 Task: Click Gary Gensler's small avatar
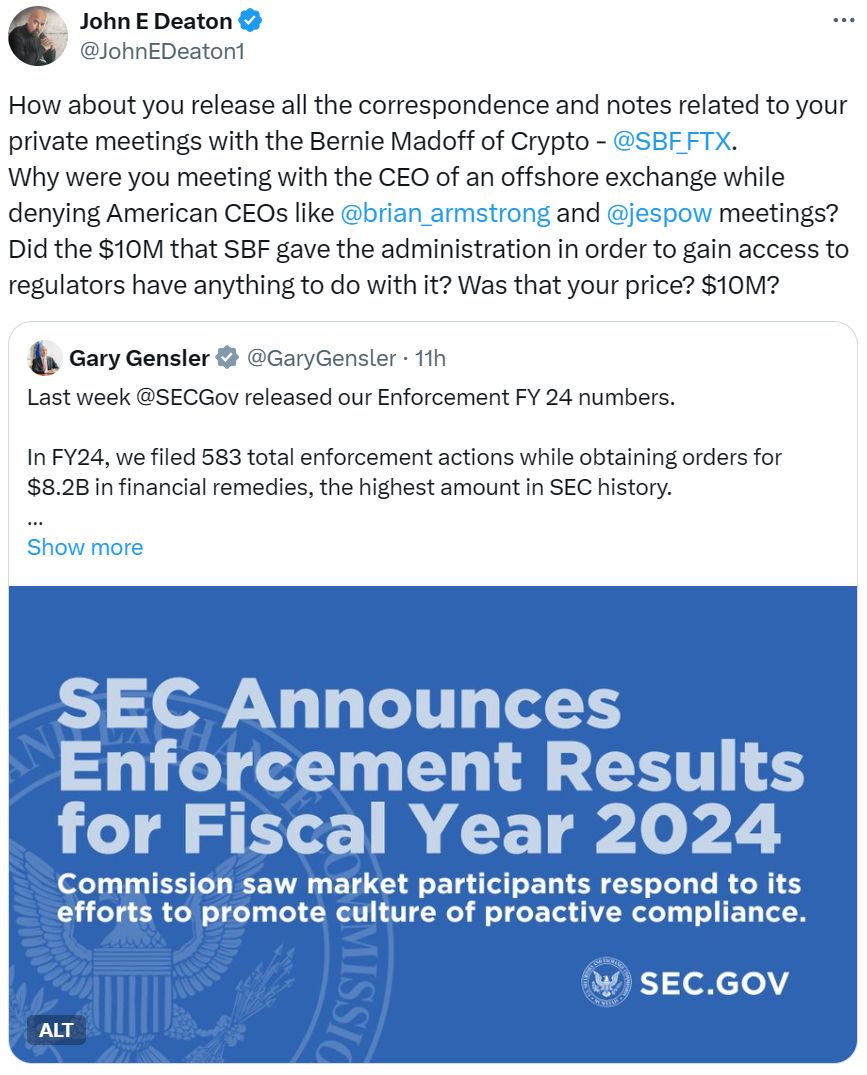(44, 358)
